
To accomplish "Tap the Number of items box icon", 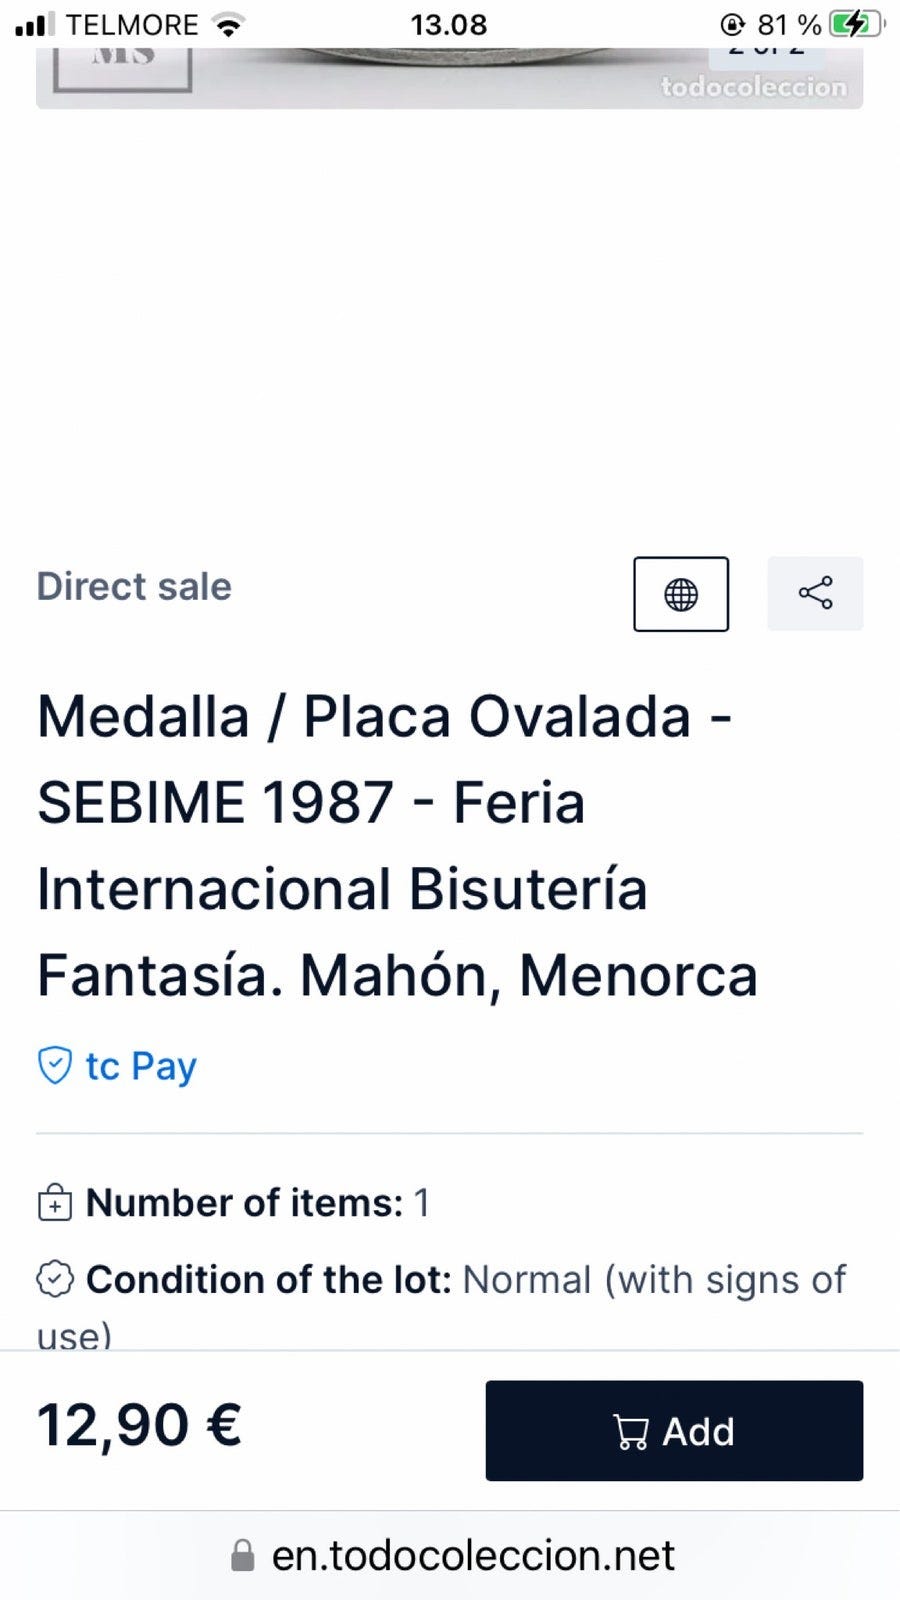I will 54,1203.
